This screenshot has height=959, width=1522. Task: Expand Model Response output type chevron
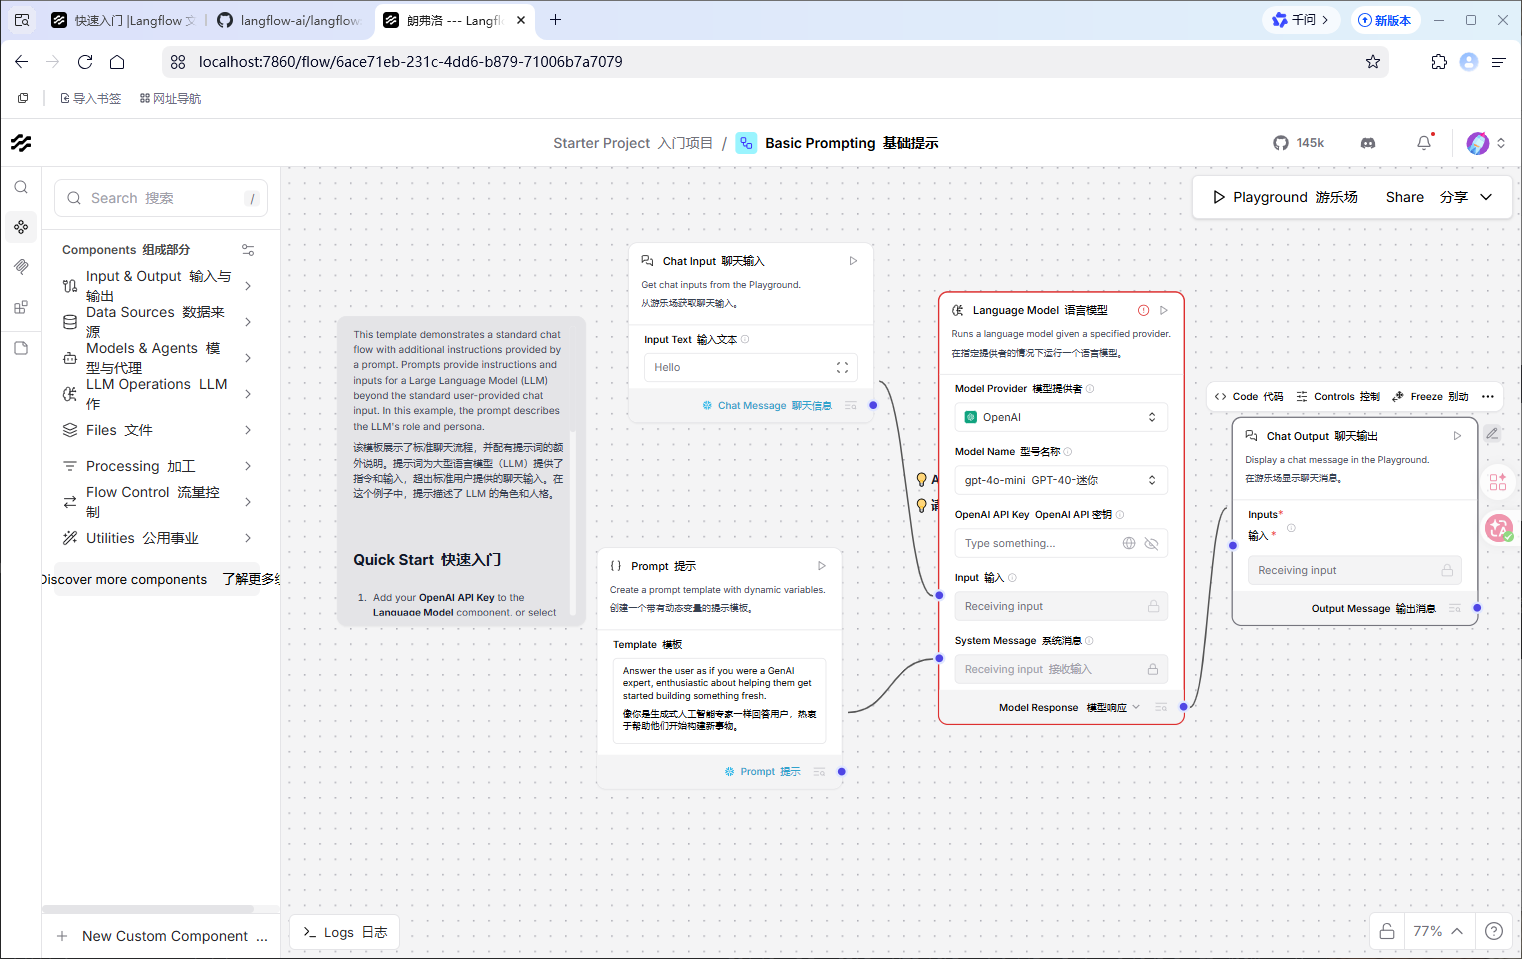(1136, 707)
